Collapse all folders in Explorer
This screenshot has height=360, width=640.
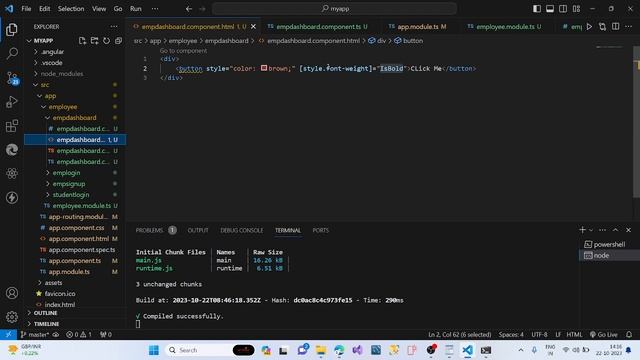point(118,40)
